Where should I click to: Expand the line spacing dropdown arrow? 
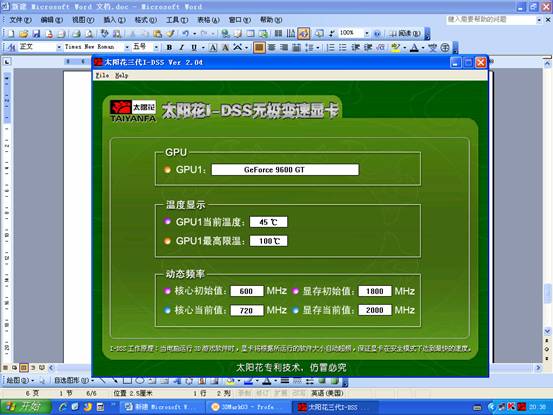(x=318, y=48)
